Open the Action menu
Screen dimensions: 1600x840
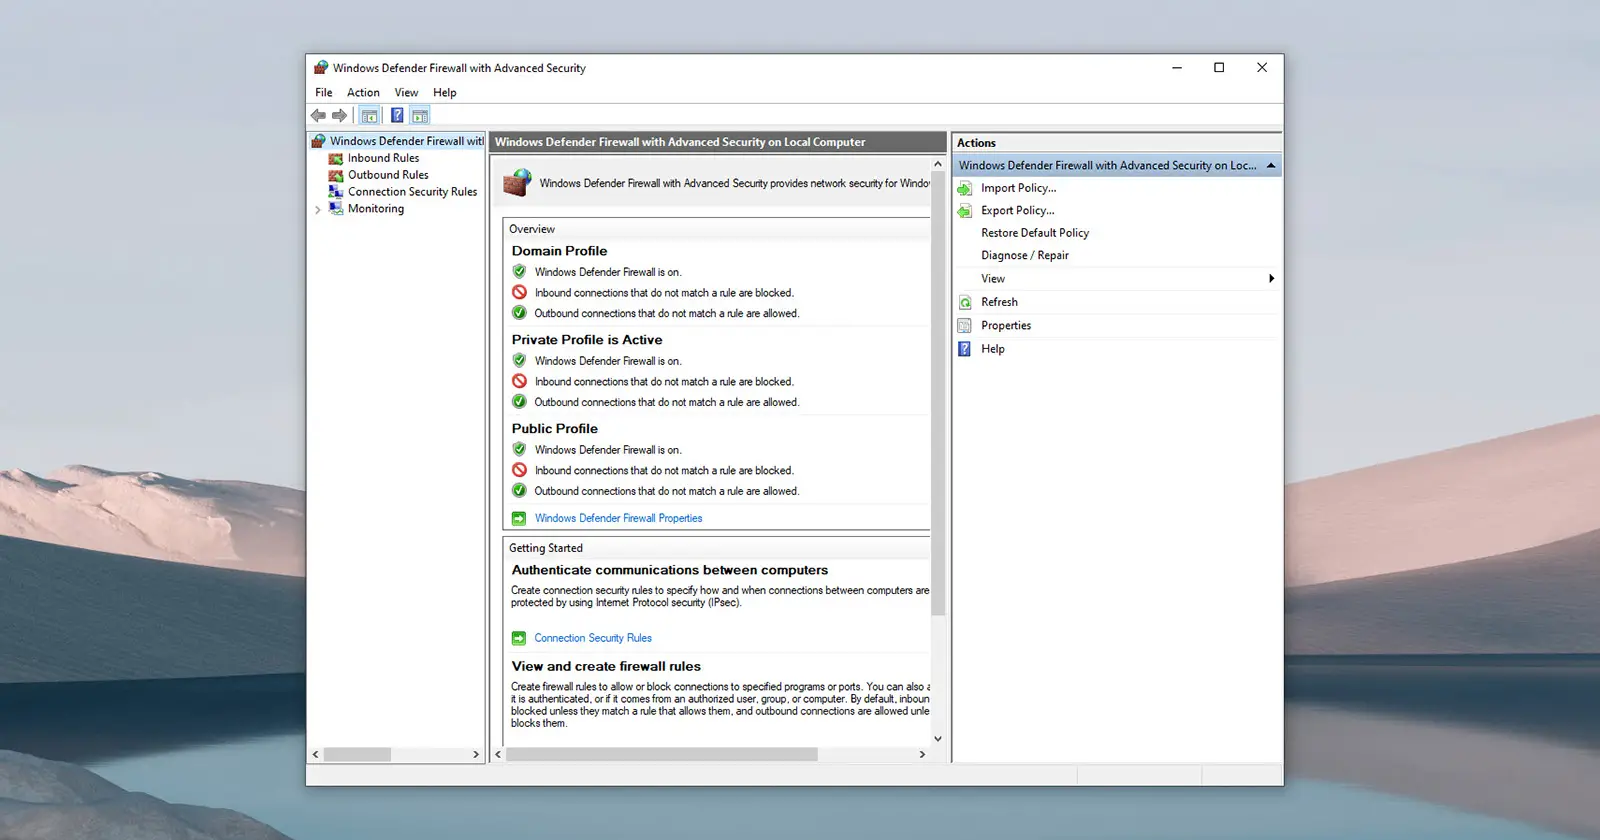coord(363,93)
